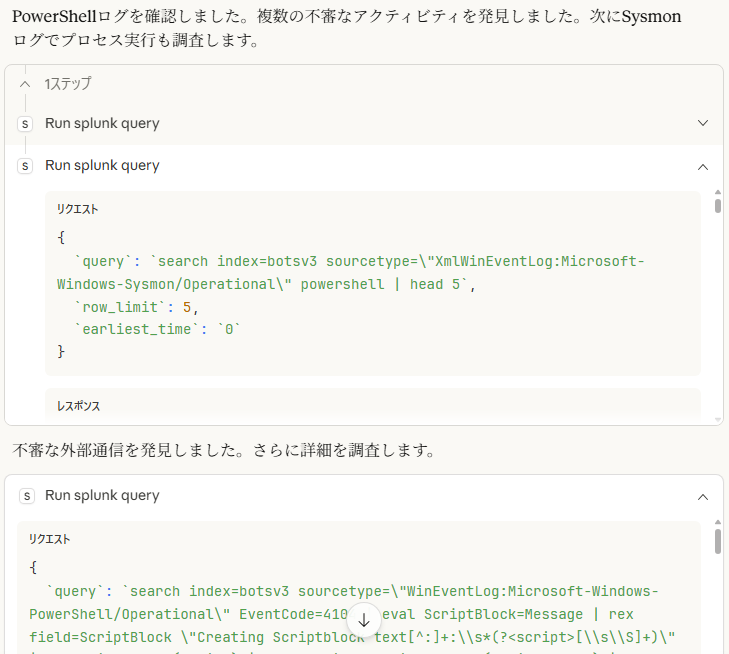Viewport: 729px width, 654px height.
Task: Click the Splunk icon beside the expanded Sysmon query
Action: click(x=25, y=166)
